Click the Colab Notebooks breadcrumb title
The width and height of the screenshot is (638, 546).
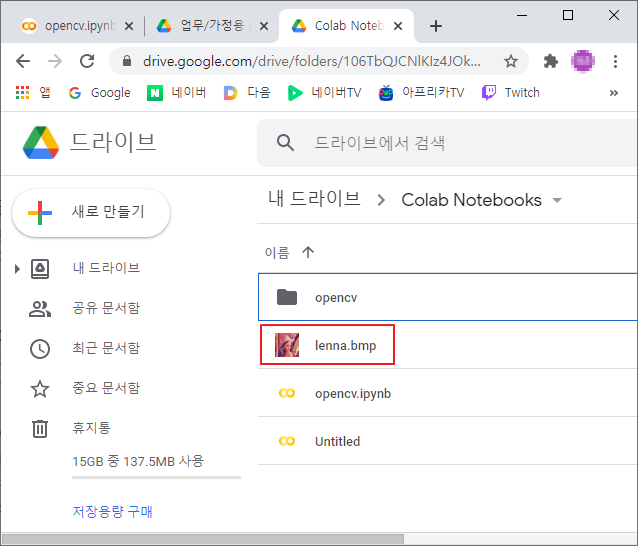pos(471,200)
